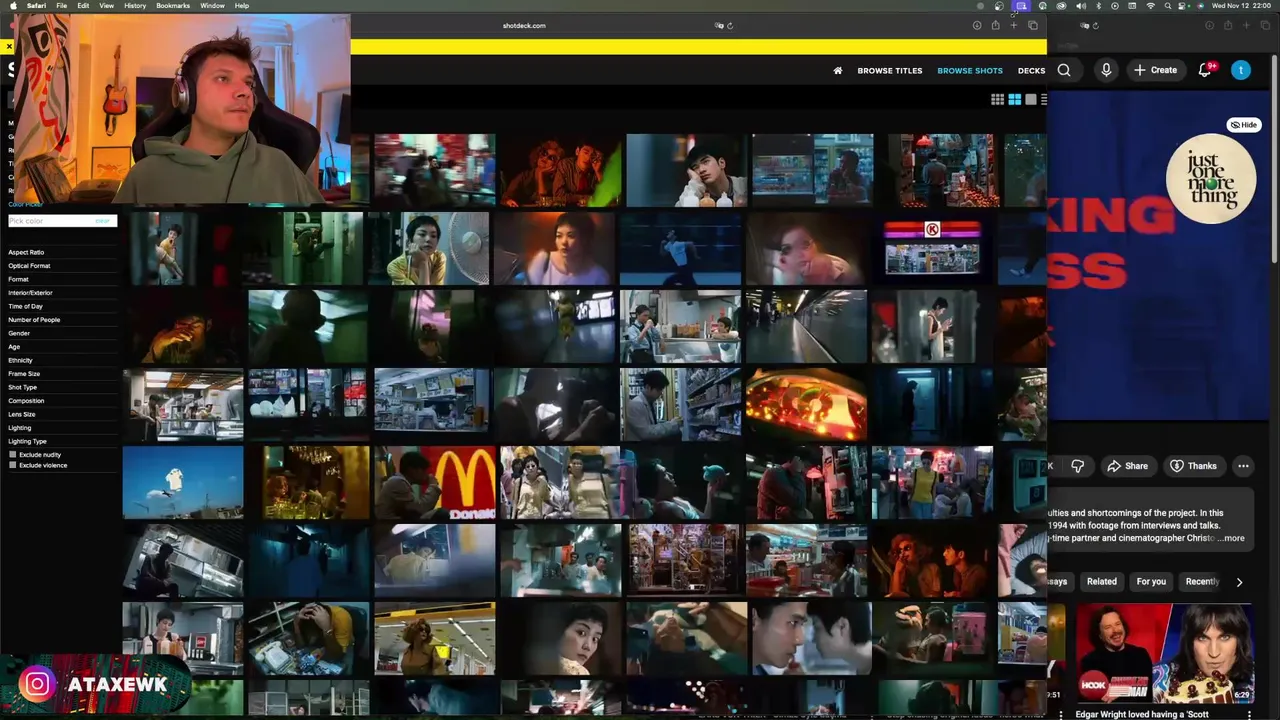Open tab overview in YouTube Safari window
Viewport: 1280px width, 720px height.
tap(1265, 25)
